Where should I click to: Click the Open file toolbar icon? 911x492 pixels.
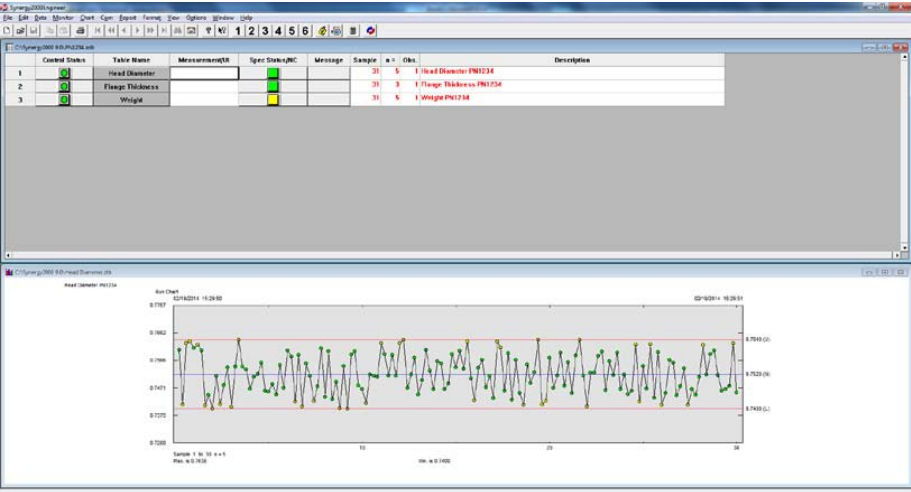coord(20,30)
